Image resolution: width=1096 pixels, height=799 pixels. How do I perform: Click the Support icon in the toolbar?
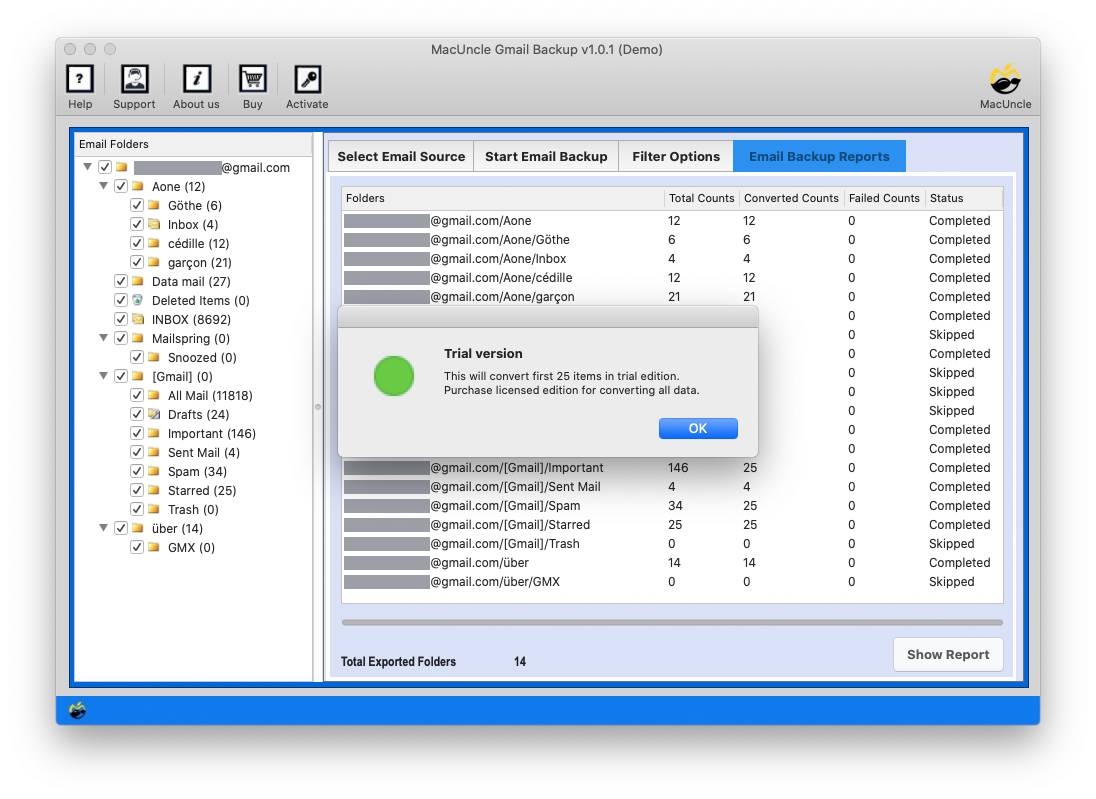tap(134, 85)
